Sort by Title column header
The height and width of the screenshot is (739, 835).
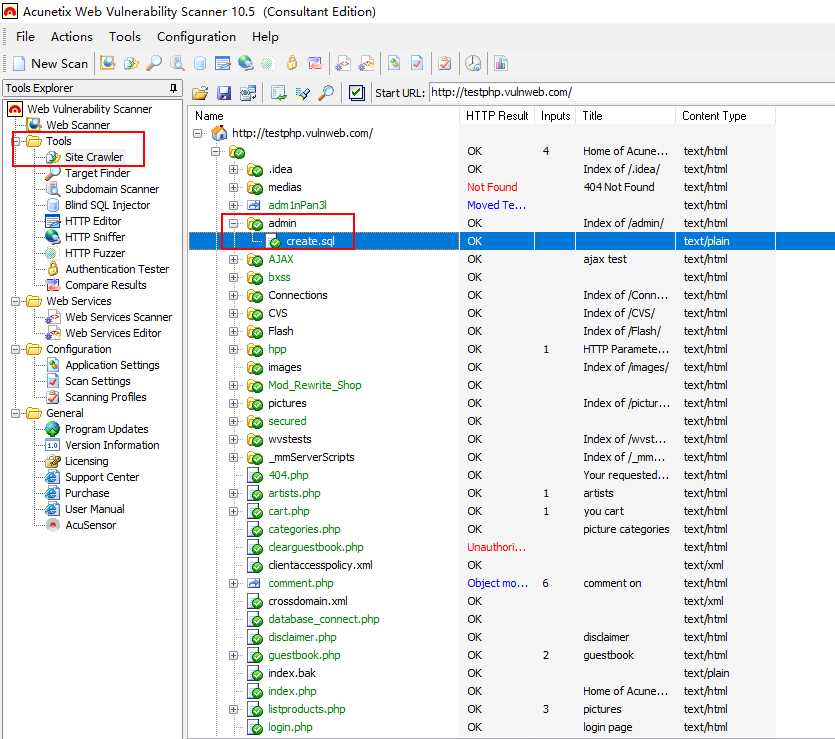pos(625,116)
